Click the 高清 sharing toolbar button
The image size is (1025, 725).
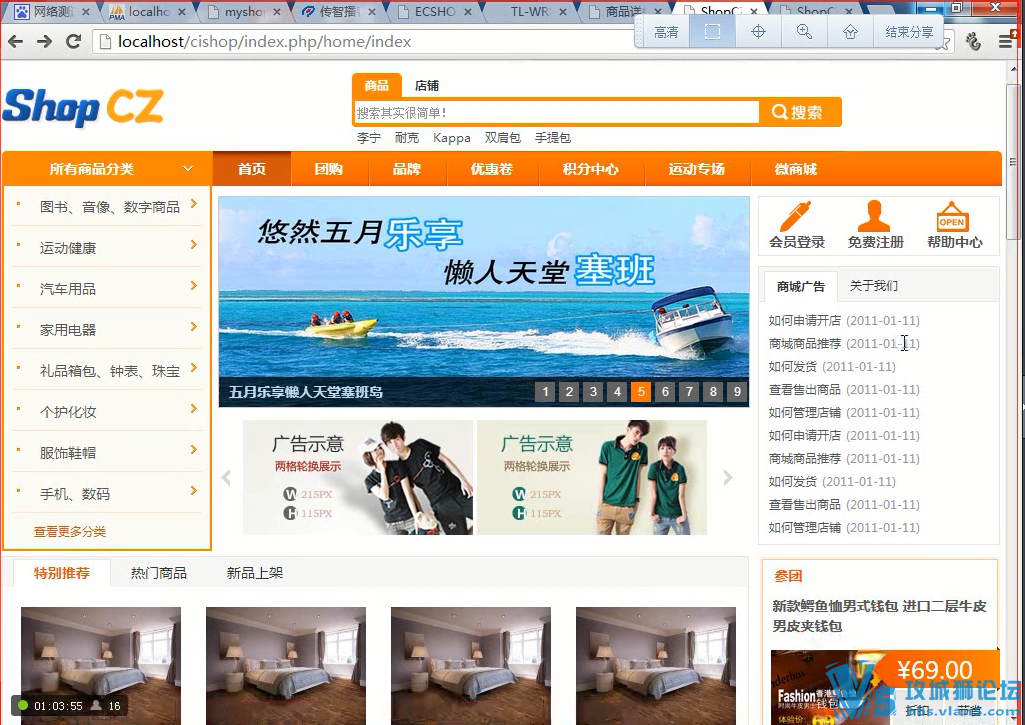tap(665, 32)
